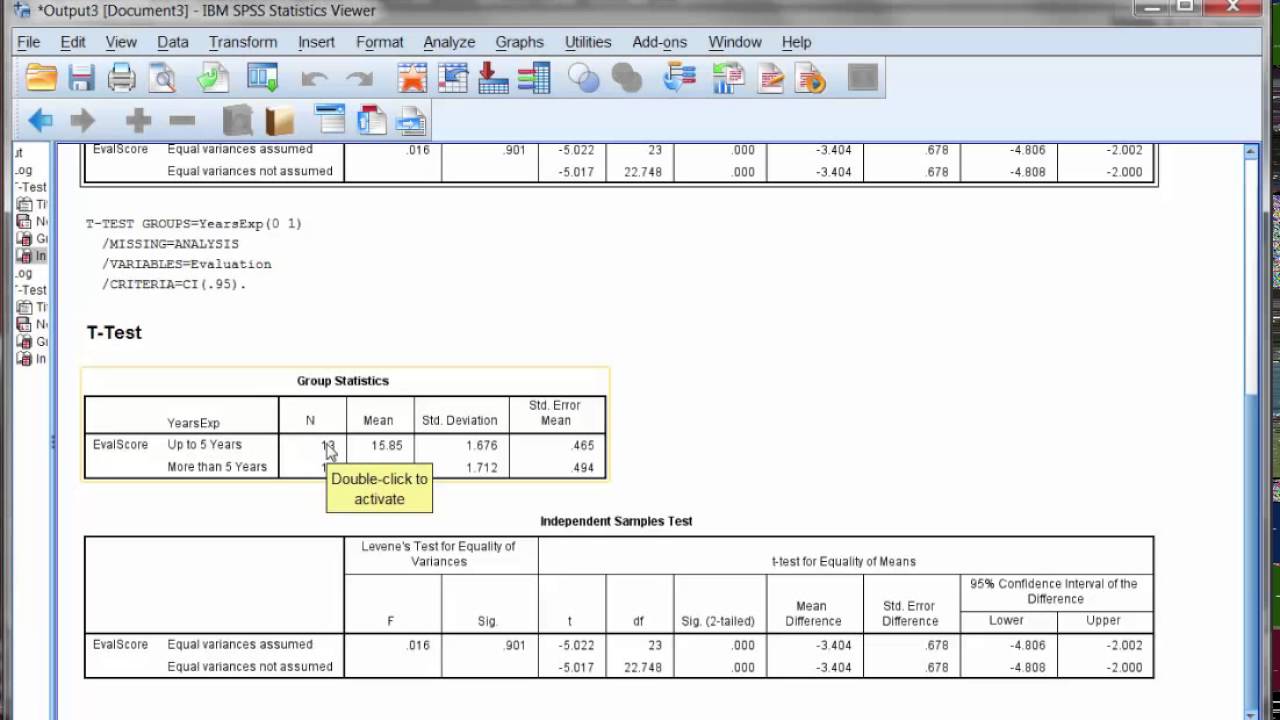
Task: Insert a title with the red title icon
Action: tap(371, 120)
